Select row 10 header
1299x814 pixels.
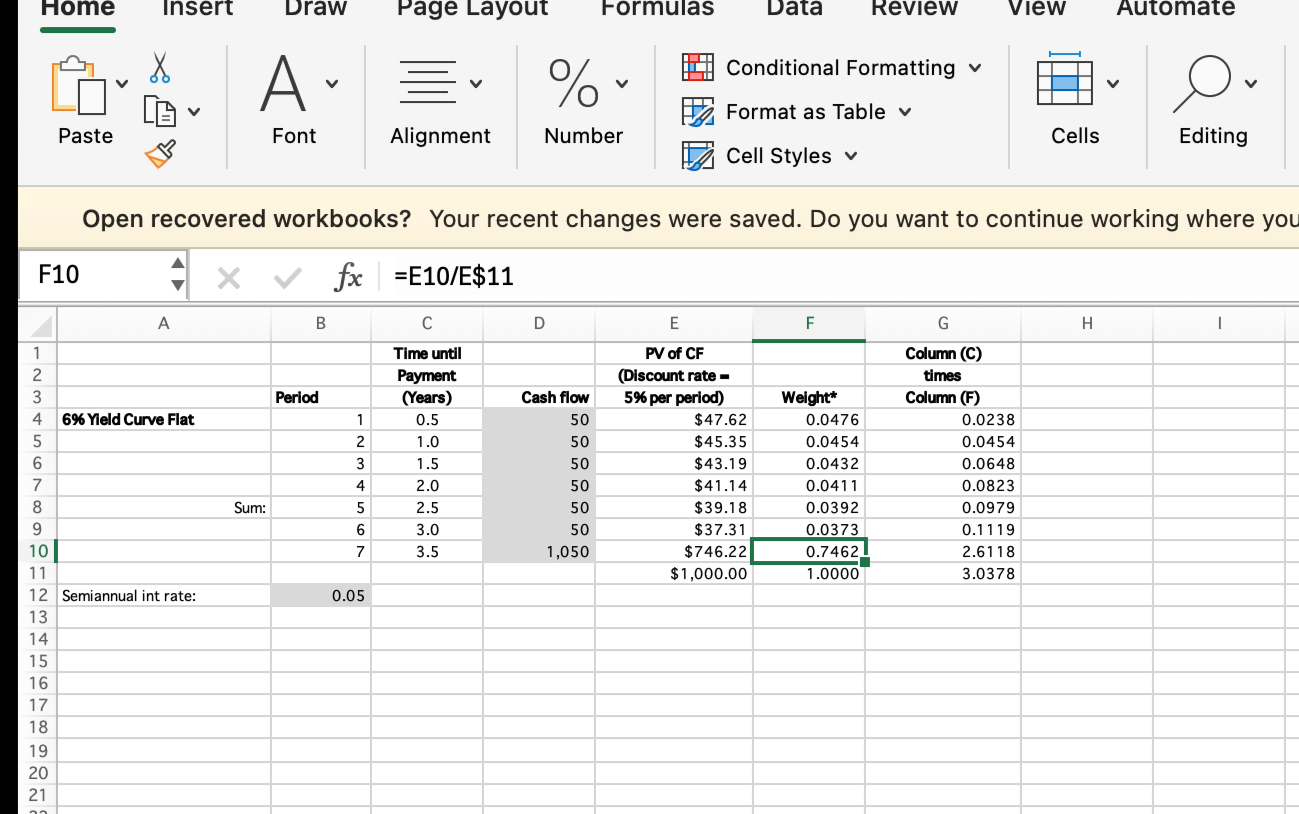pyautogui.click(x=37, y=551)
